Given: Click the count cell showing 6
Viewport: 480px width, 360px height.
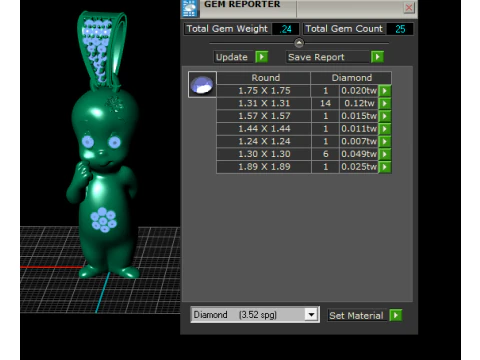Looking at the screenshot, I should click(325, 154).
